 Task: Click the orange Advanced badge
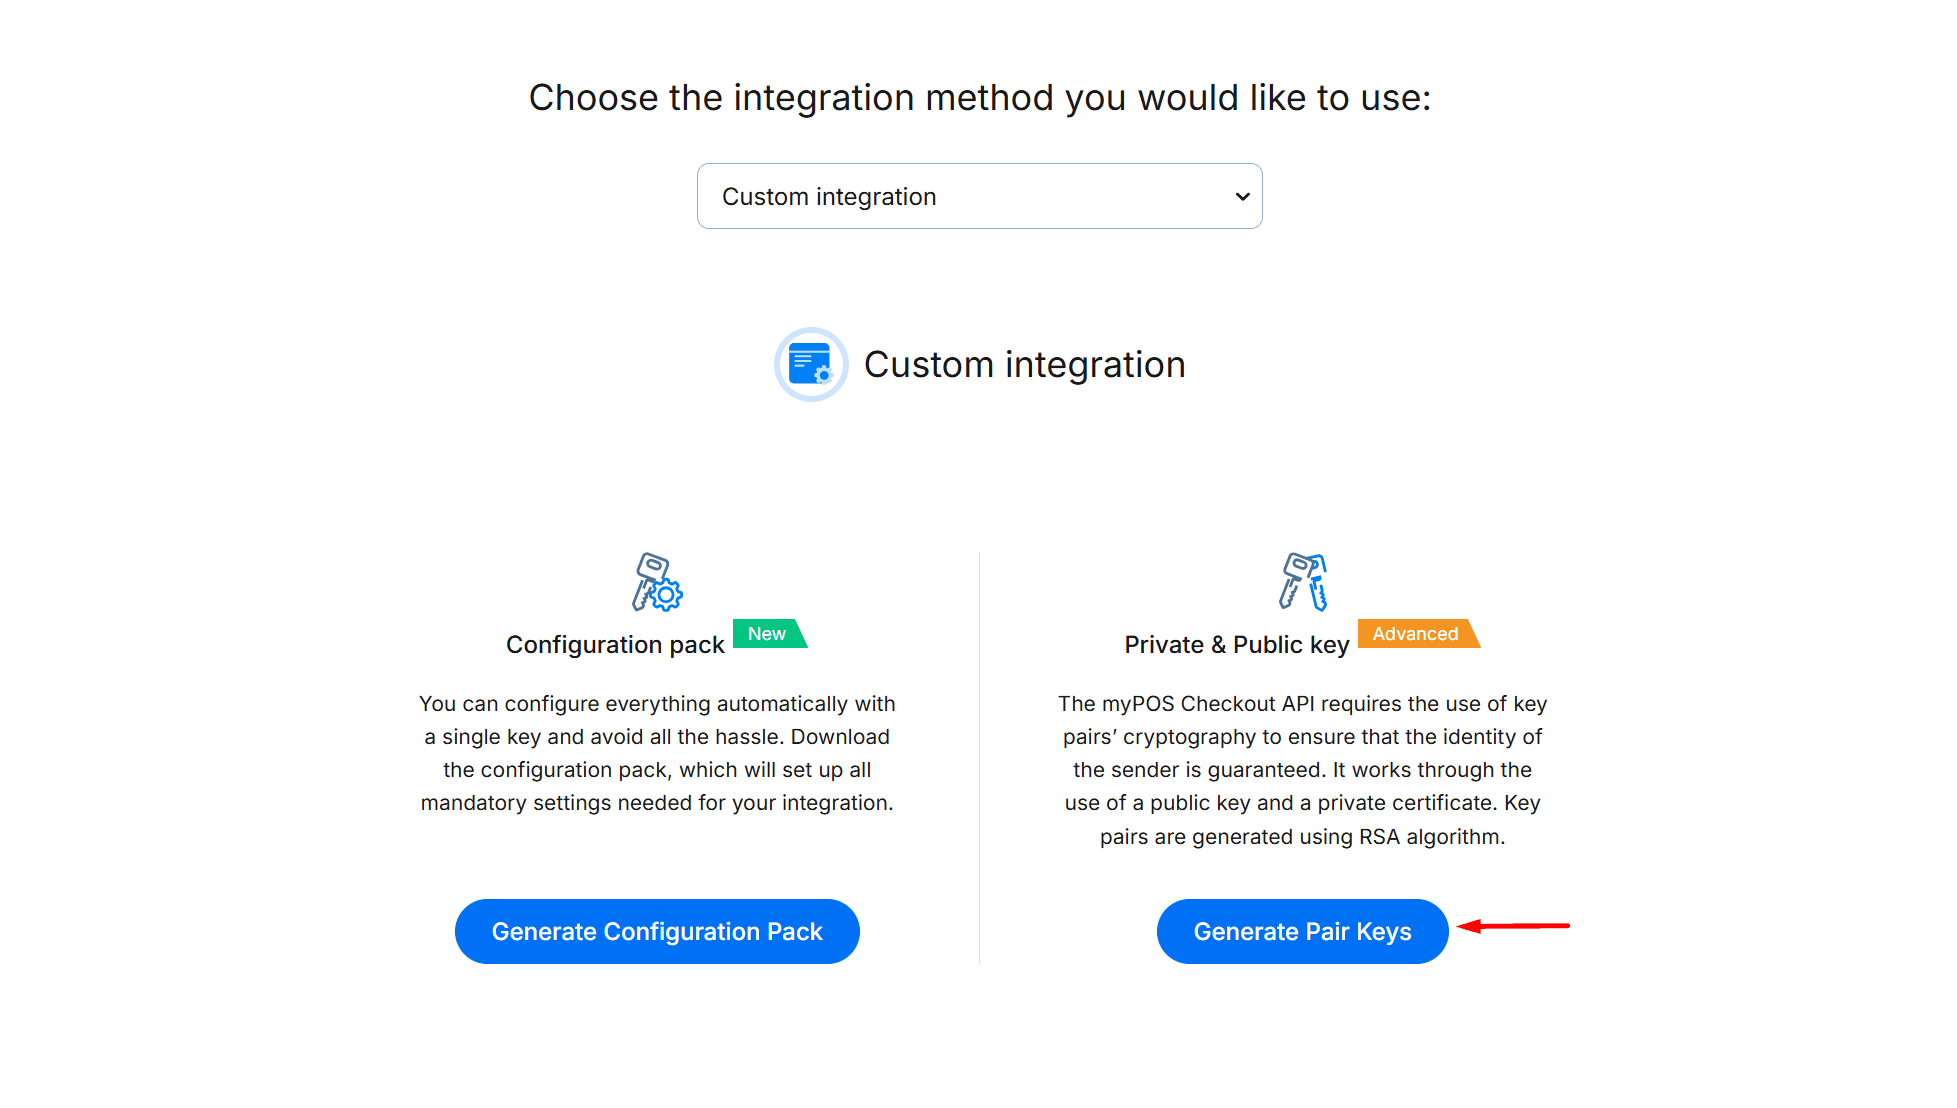pos(1416,633)
